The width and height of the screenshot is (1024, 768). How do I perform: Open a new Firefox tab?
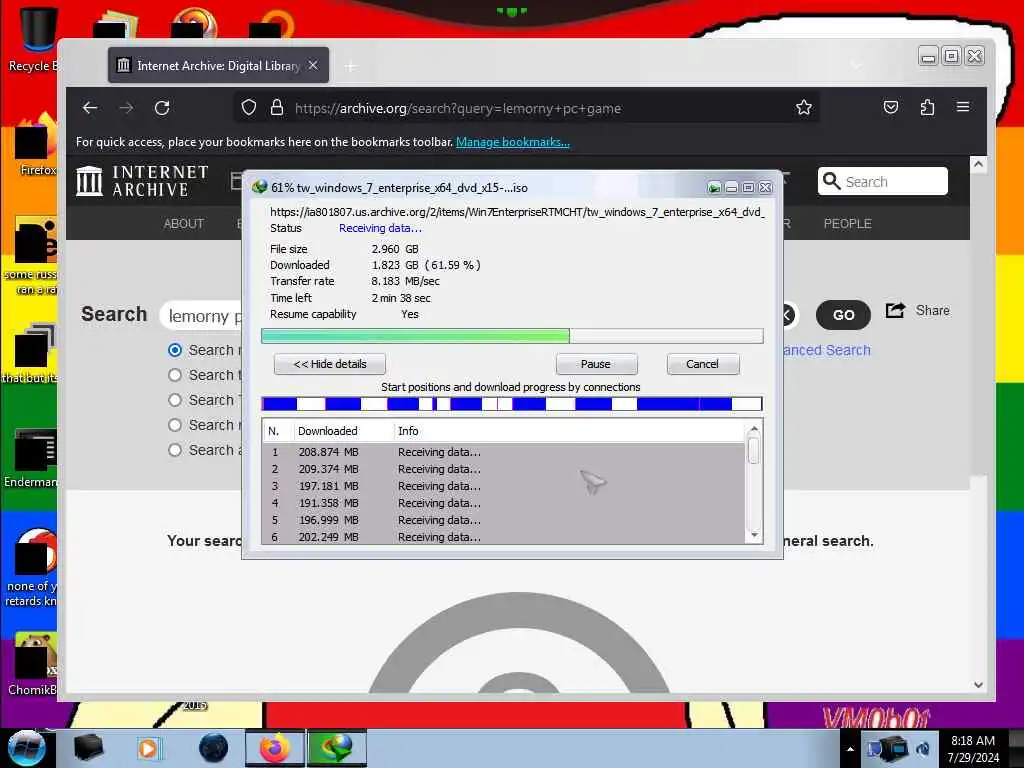[x=351, y=66]
